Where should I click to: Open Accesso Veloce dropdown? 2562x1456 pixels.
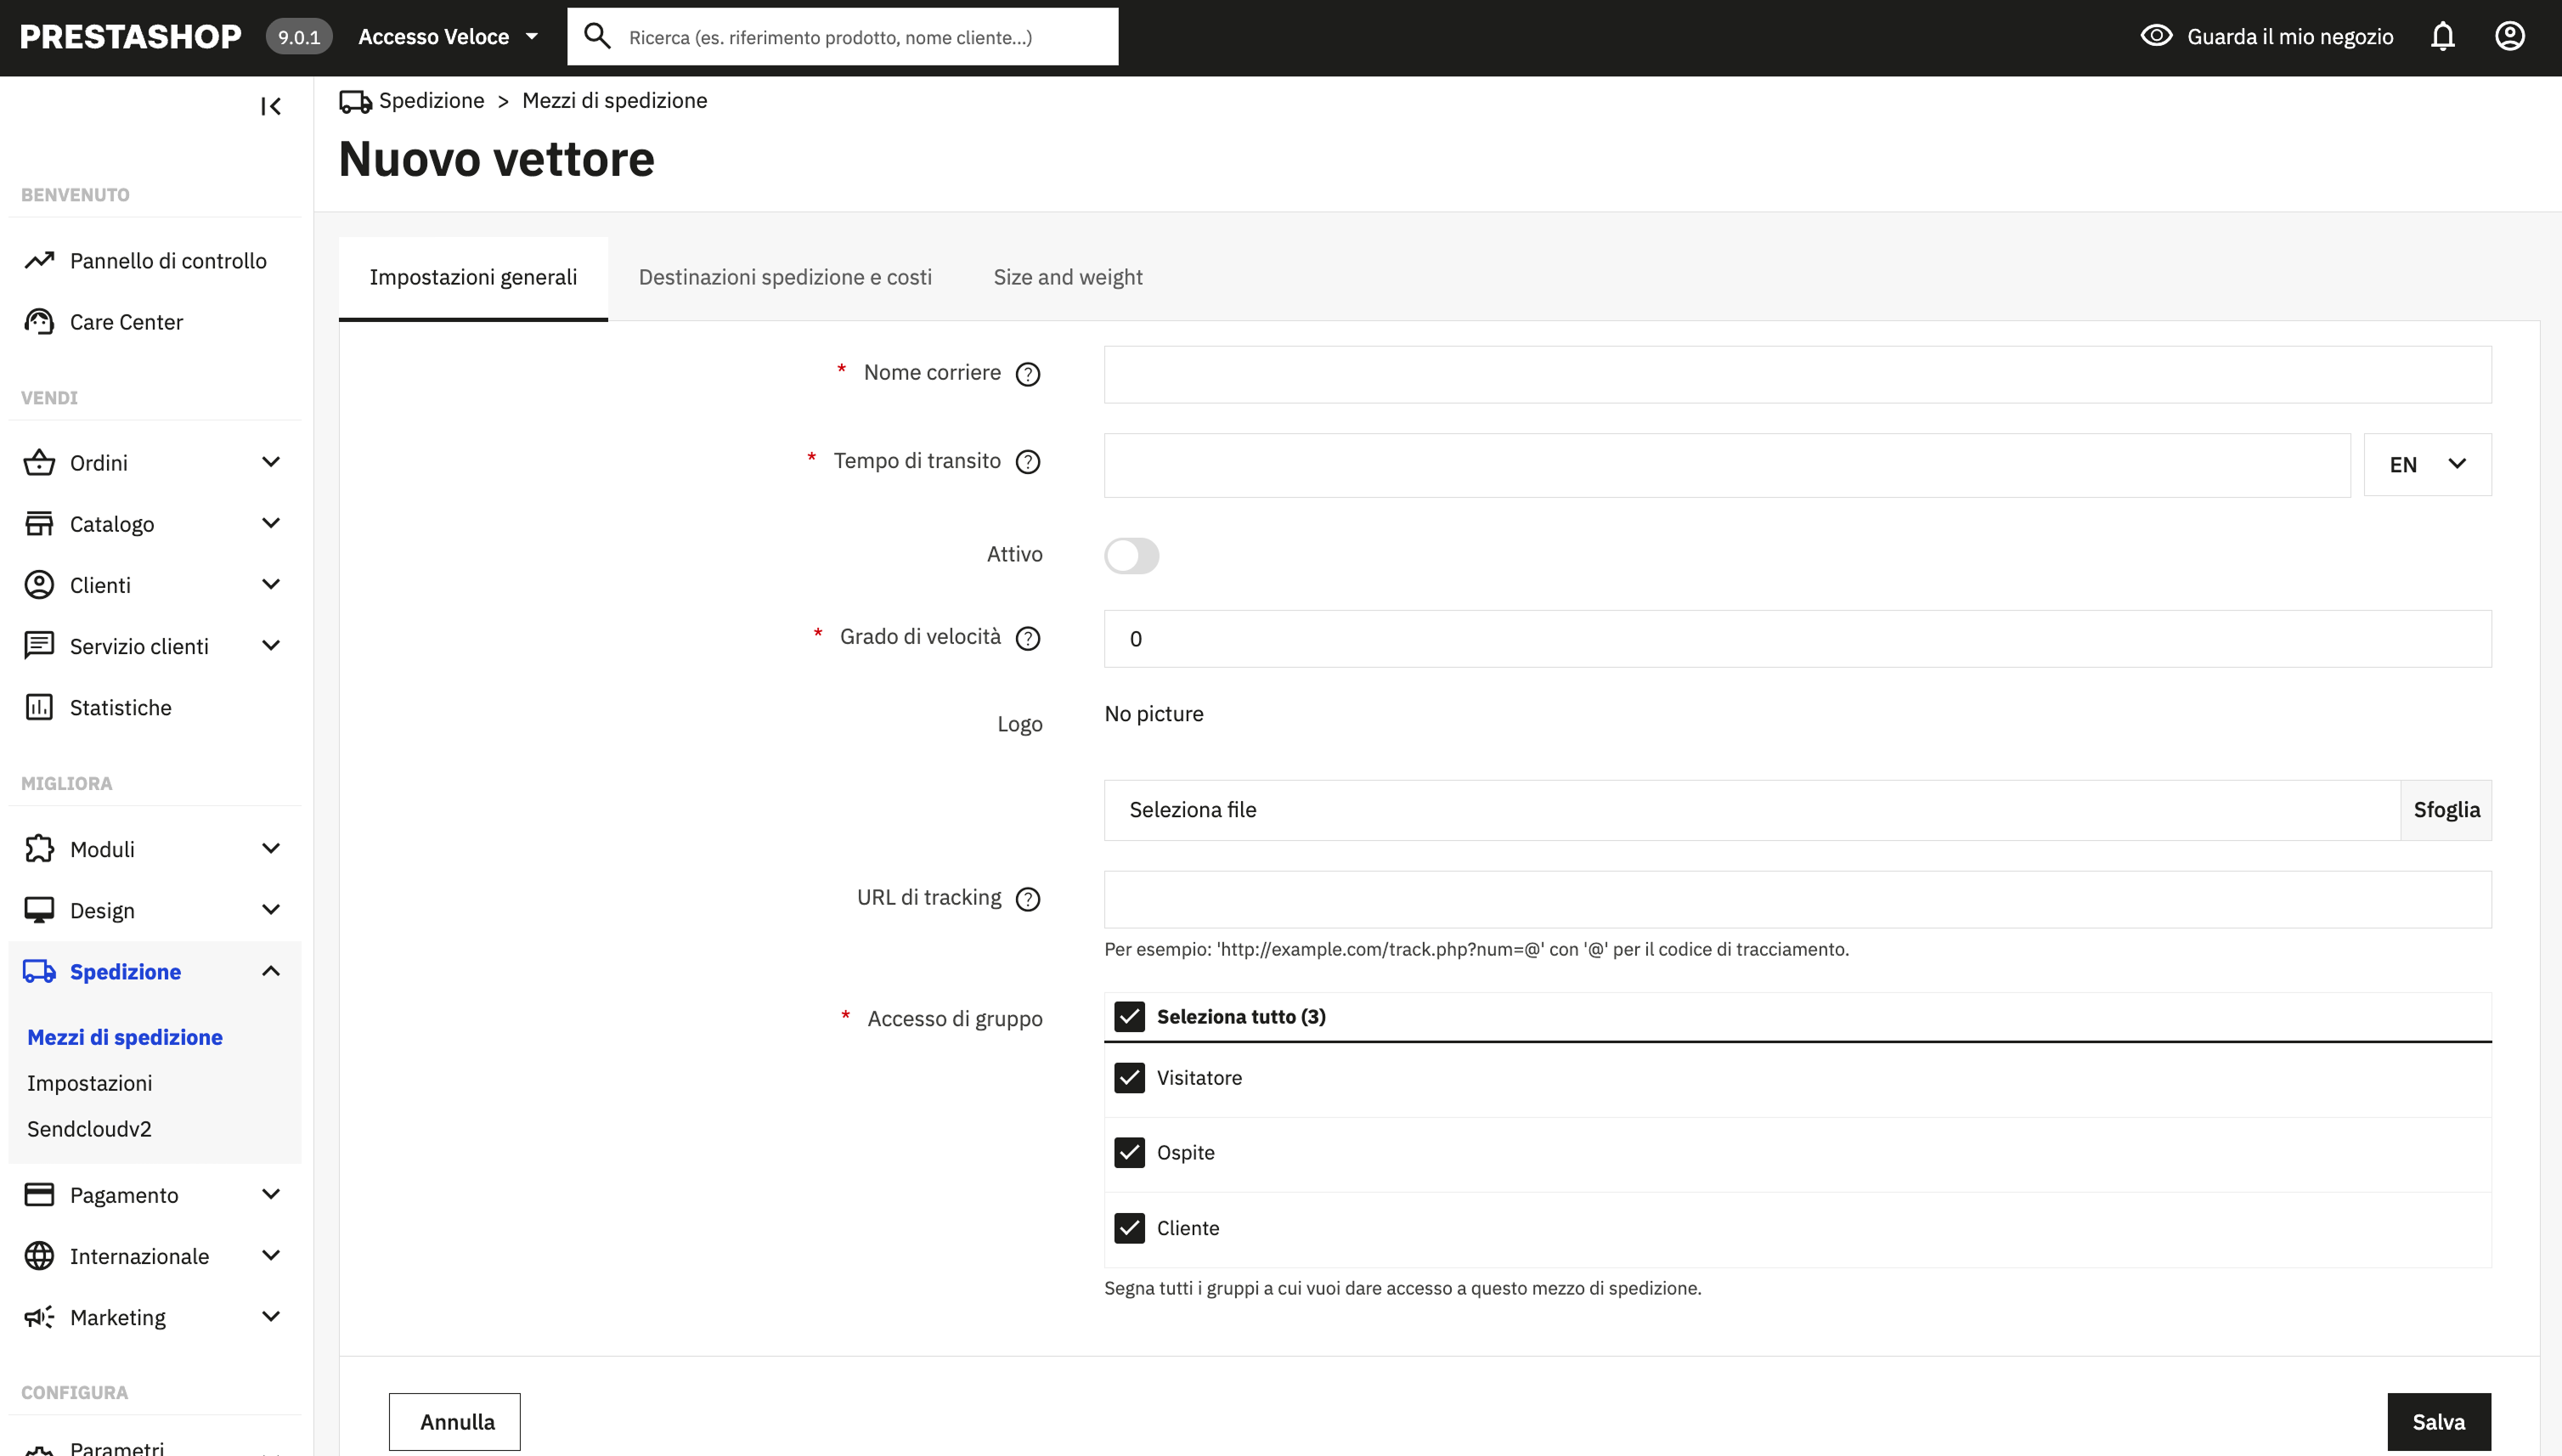(x=448, y=37)
